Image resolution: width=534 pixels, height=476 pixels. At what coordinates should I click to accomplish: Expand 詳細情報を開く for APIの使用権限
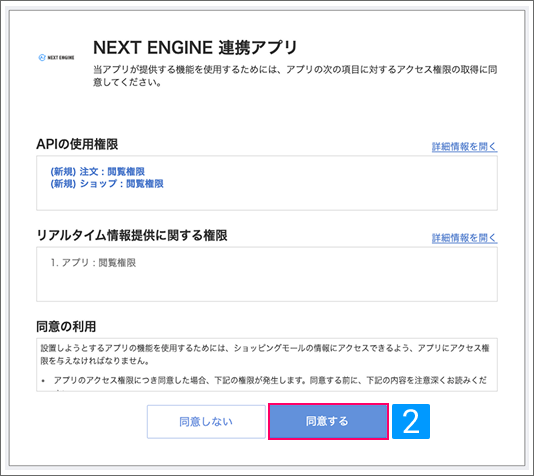coord(464,147)
